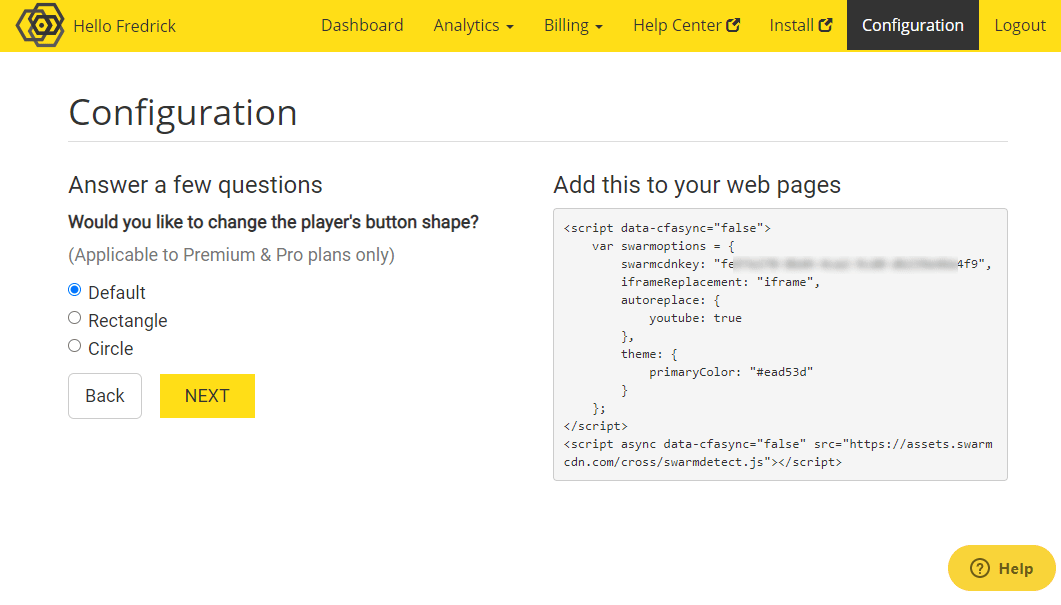
Task: Click the 'youtube: true' code line
Action: tap(695, 318)
